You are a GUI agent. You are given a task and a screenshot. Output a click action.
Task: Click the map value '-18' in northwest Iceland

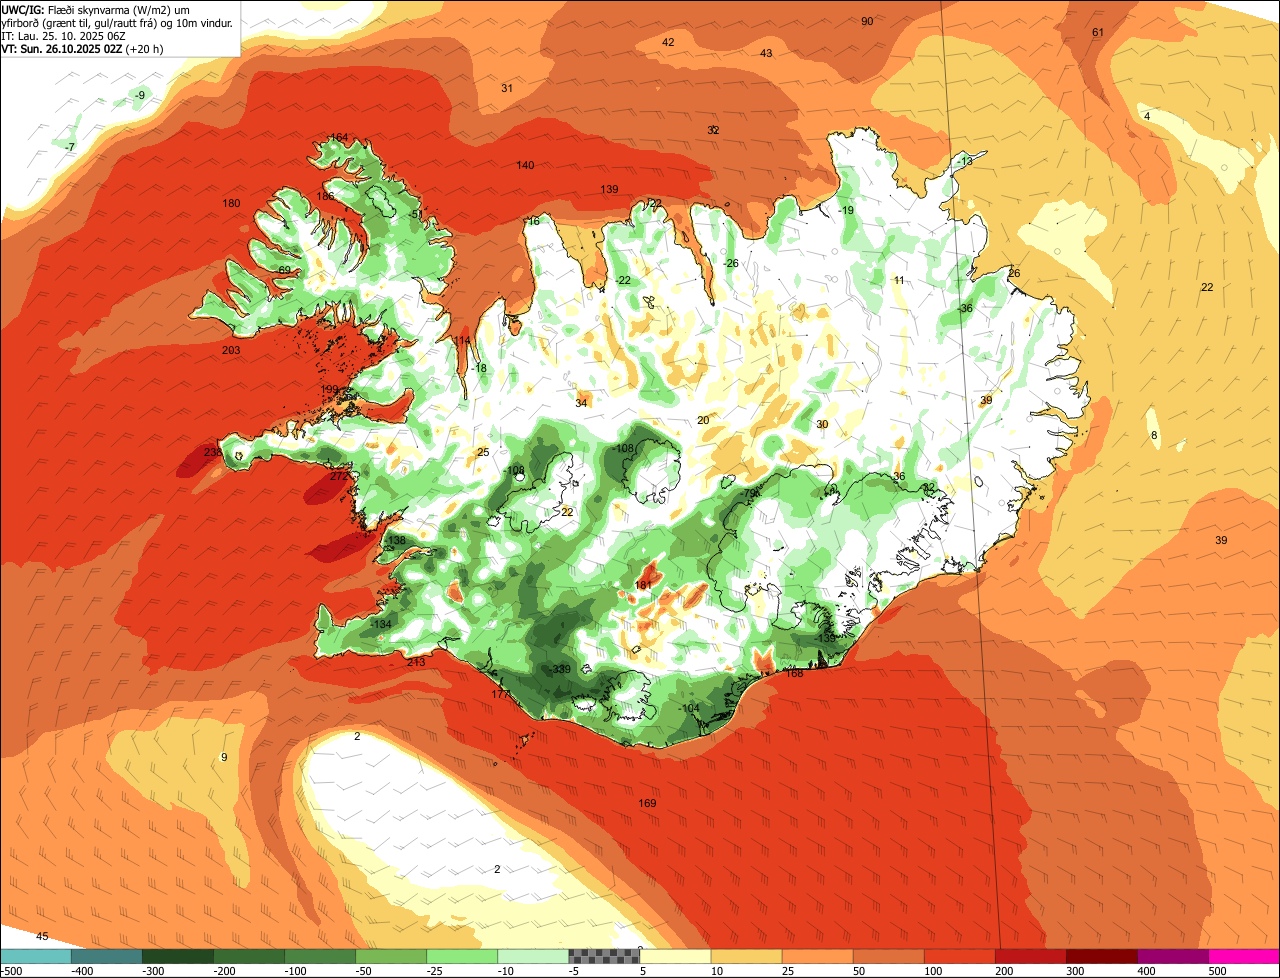pyautogui.click(x=480, y=368)
